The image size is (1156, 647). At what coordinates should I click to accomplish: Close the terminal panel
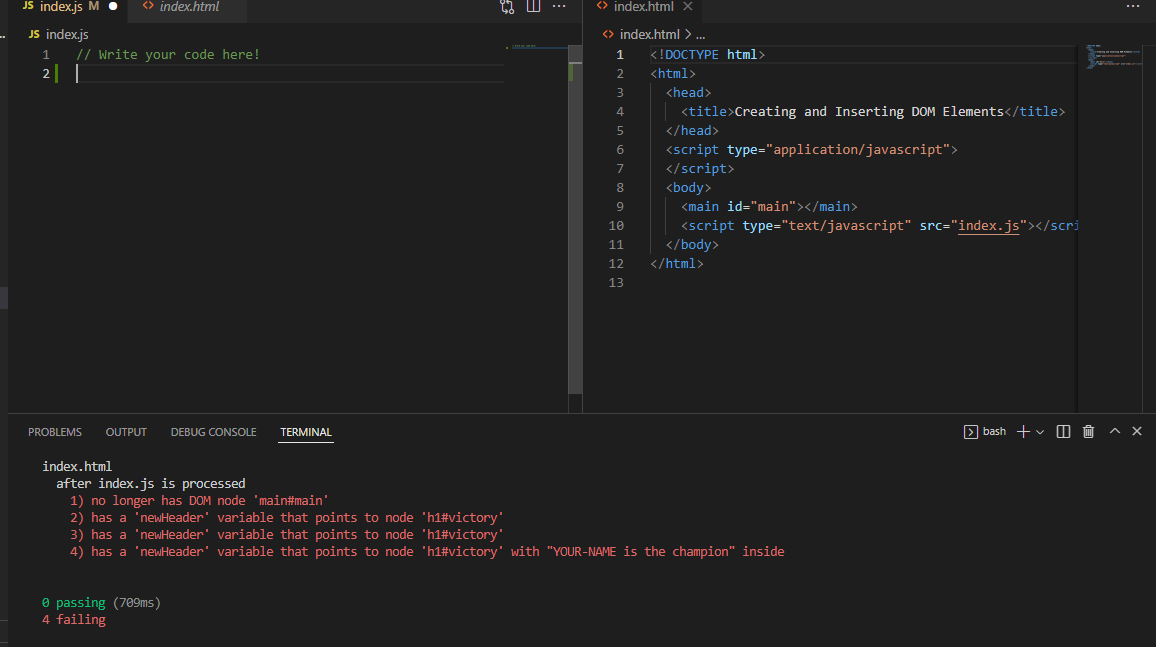point(1137,432)
